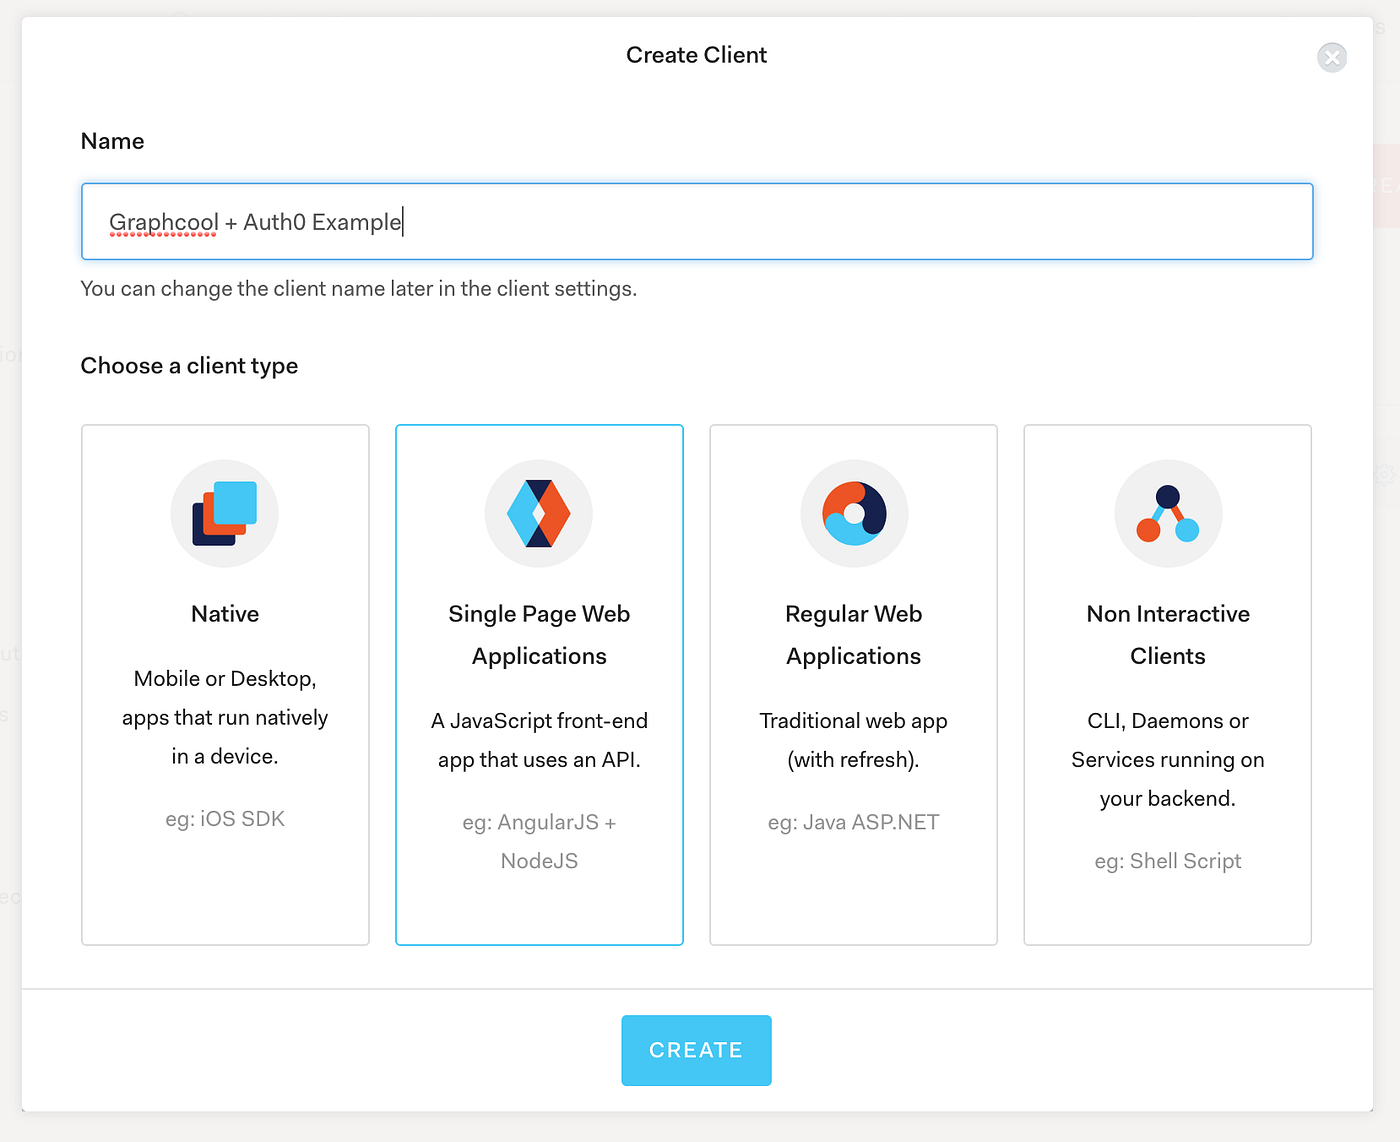Click 'CLI, Daemons or Services' description

(1168, 760)
